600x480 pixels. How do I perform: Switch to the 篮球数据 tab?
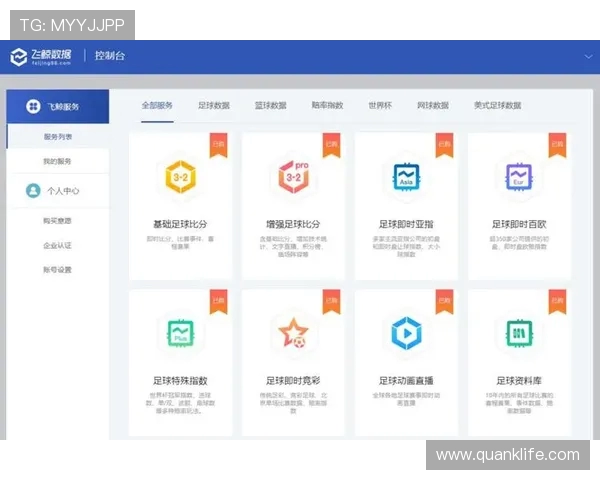[271, 105]
